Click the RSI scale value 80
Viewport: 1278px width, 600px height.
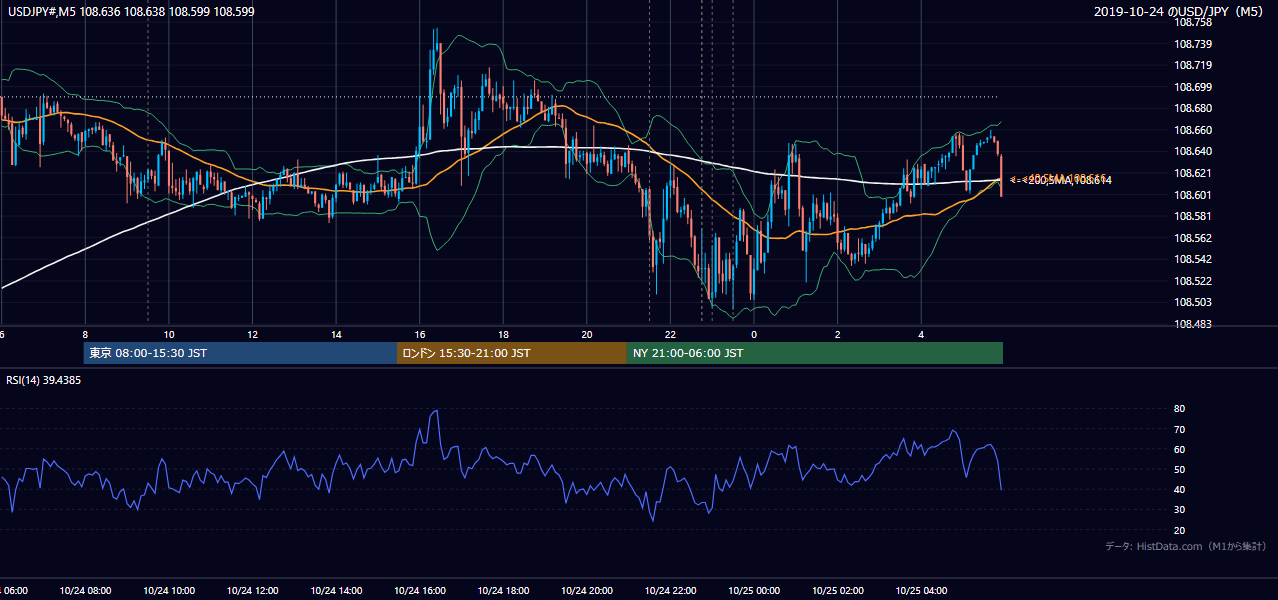(1180, 409)
